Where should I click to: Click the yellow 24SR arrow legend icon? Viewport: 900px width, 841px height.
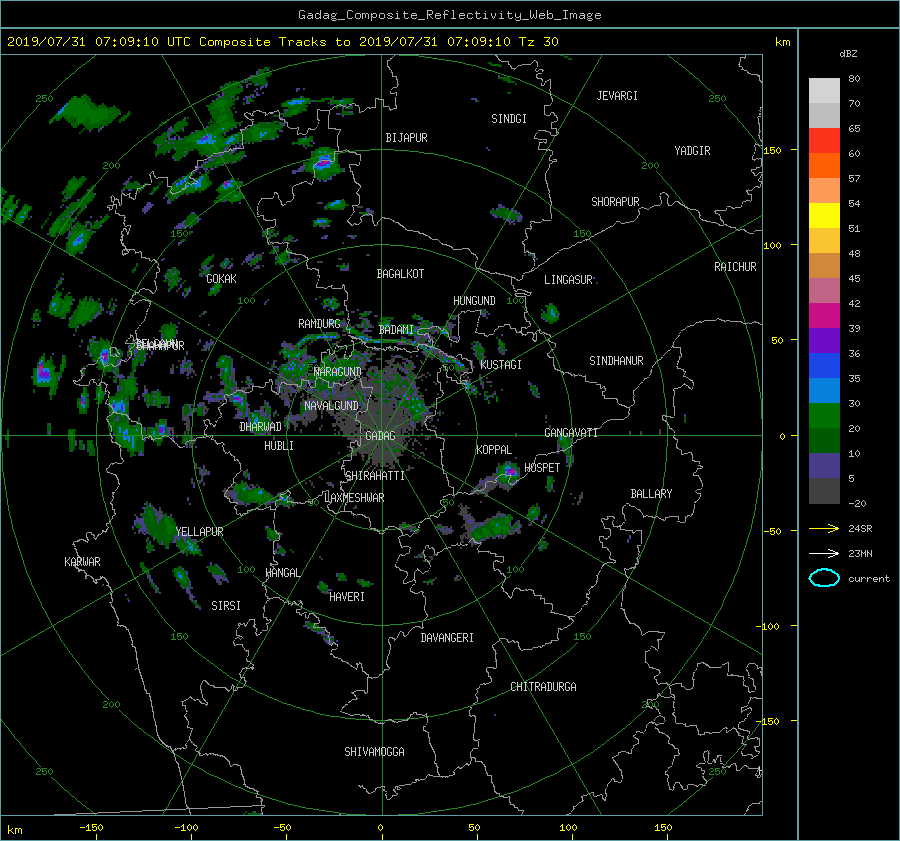tap(824, 528)
